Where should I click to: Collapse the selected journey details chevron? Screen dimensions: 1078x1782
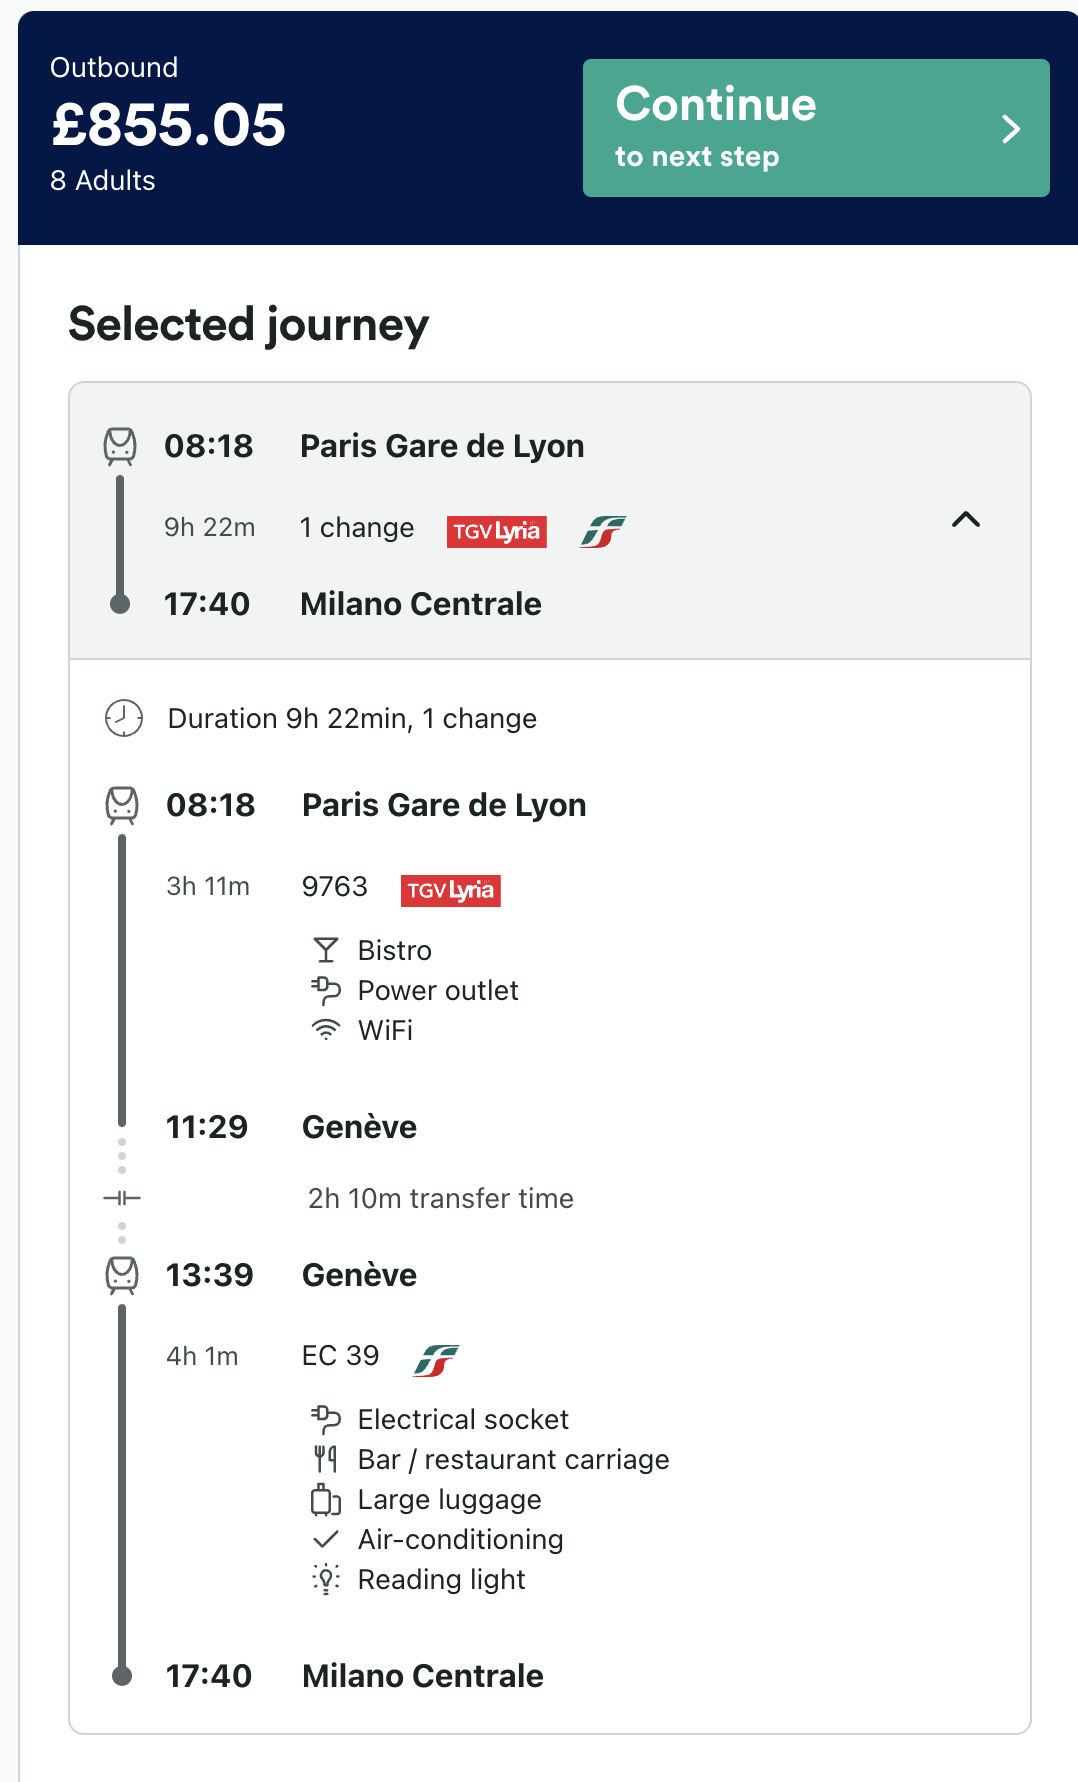[966, 519]
